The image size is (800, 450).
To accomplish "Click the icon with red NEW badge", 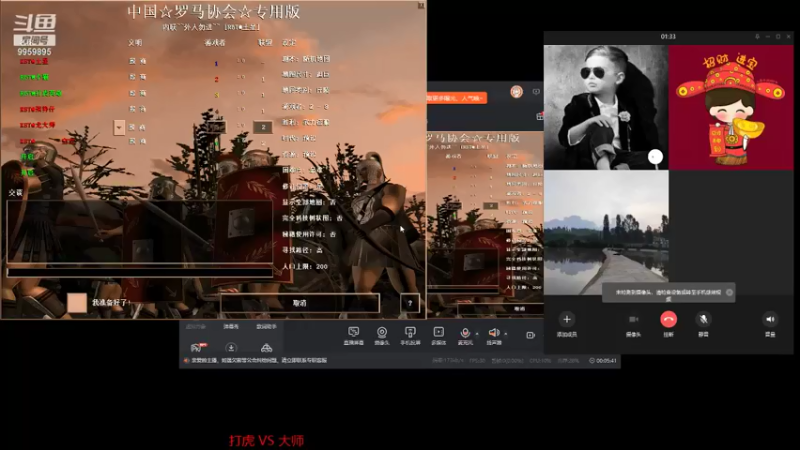I will (x=198, y=347).
